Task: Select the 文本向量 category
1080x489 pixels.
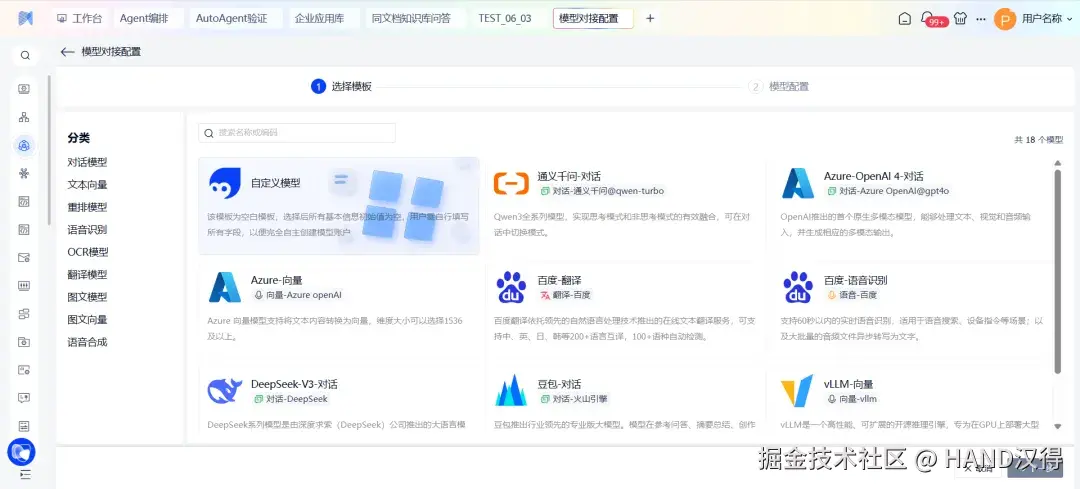Action: pyautogui.click(x=87, y=185)
